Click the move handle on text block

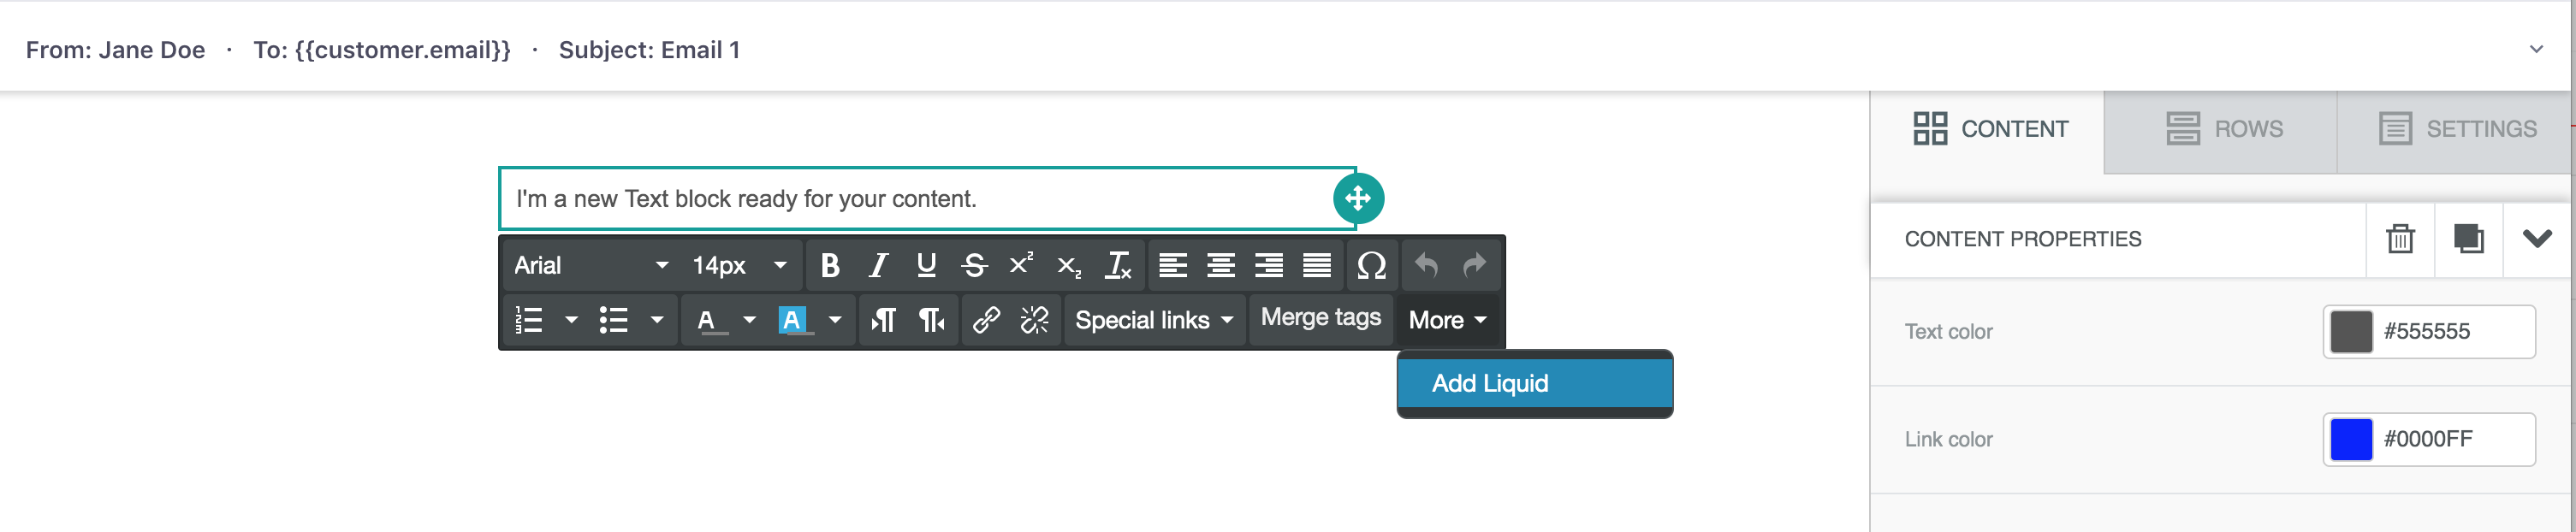[x=1358, y=198]
